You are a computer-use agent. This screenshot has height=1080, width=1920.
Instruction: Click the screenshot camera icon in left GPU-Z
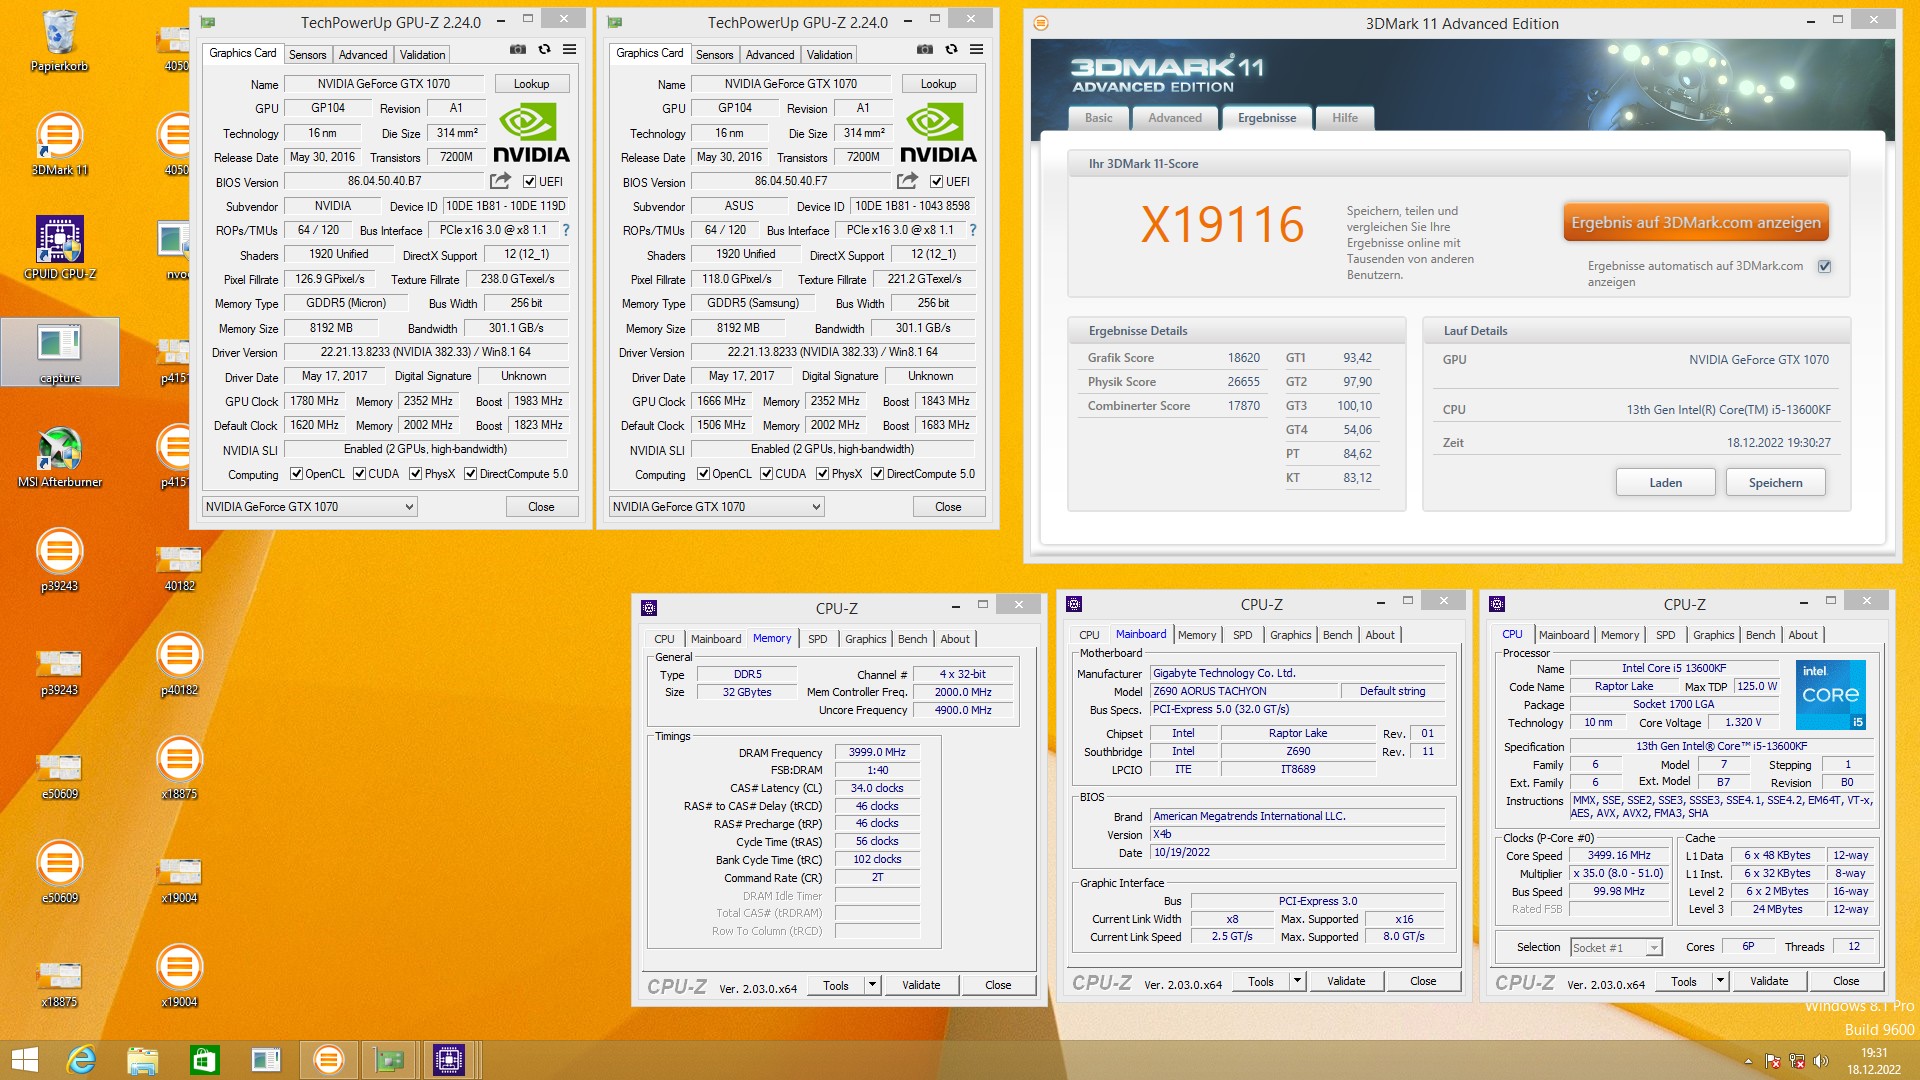[518, 49]
